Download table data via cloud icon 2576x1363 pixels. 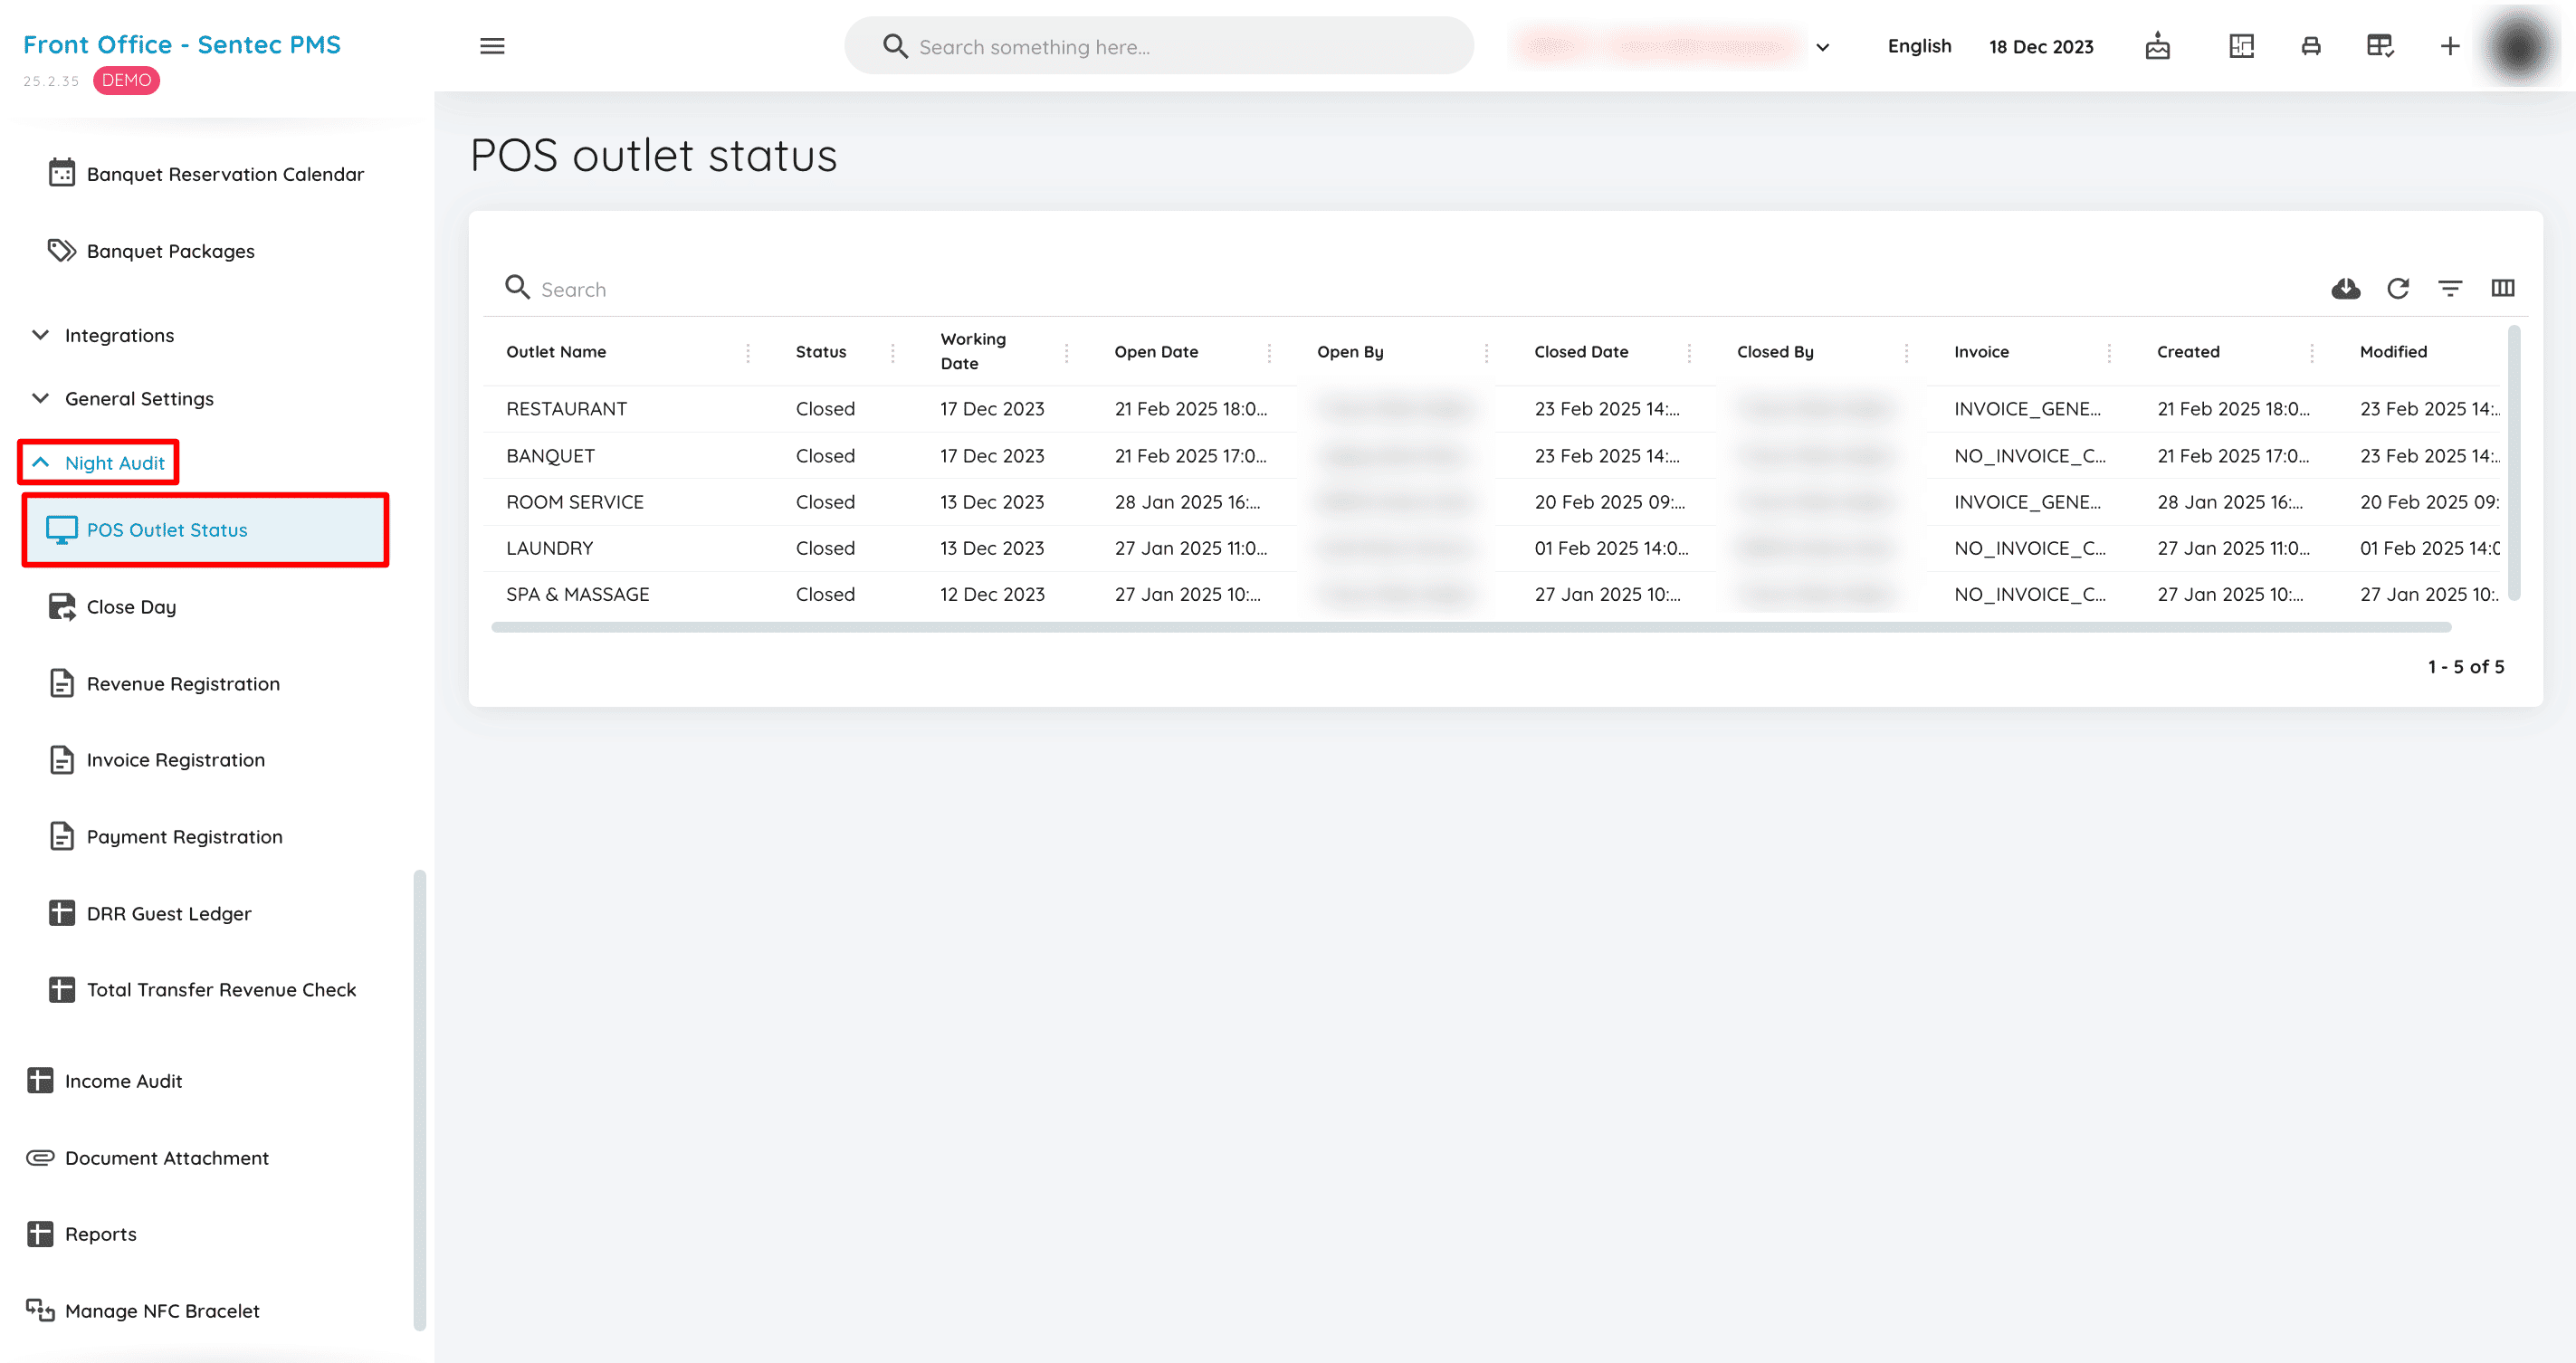tap(2345, 288)
